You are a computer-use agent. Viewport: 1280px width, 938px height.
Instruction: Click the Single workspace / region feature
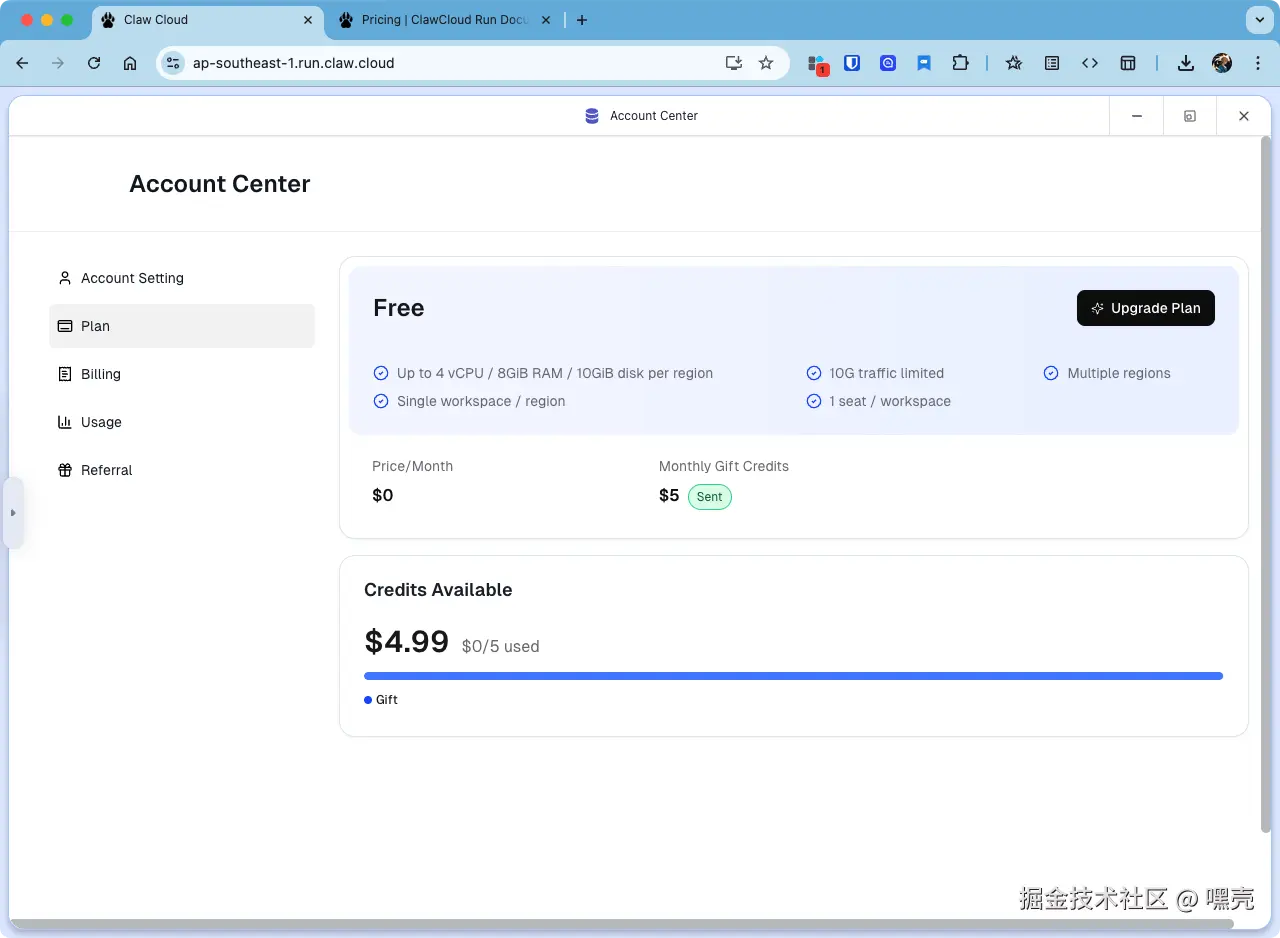481,401
